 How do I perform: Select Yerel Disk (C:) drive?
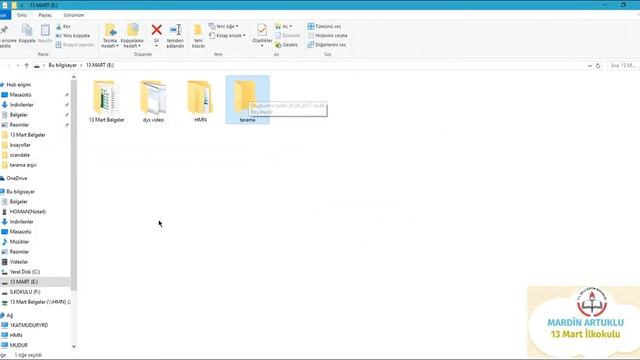pyautogui.click(x=24, y=272)
